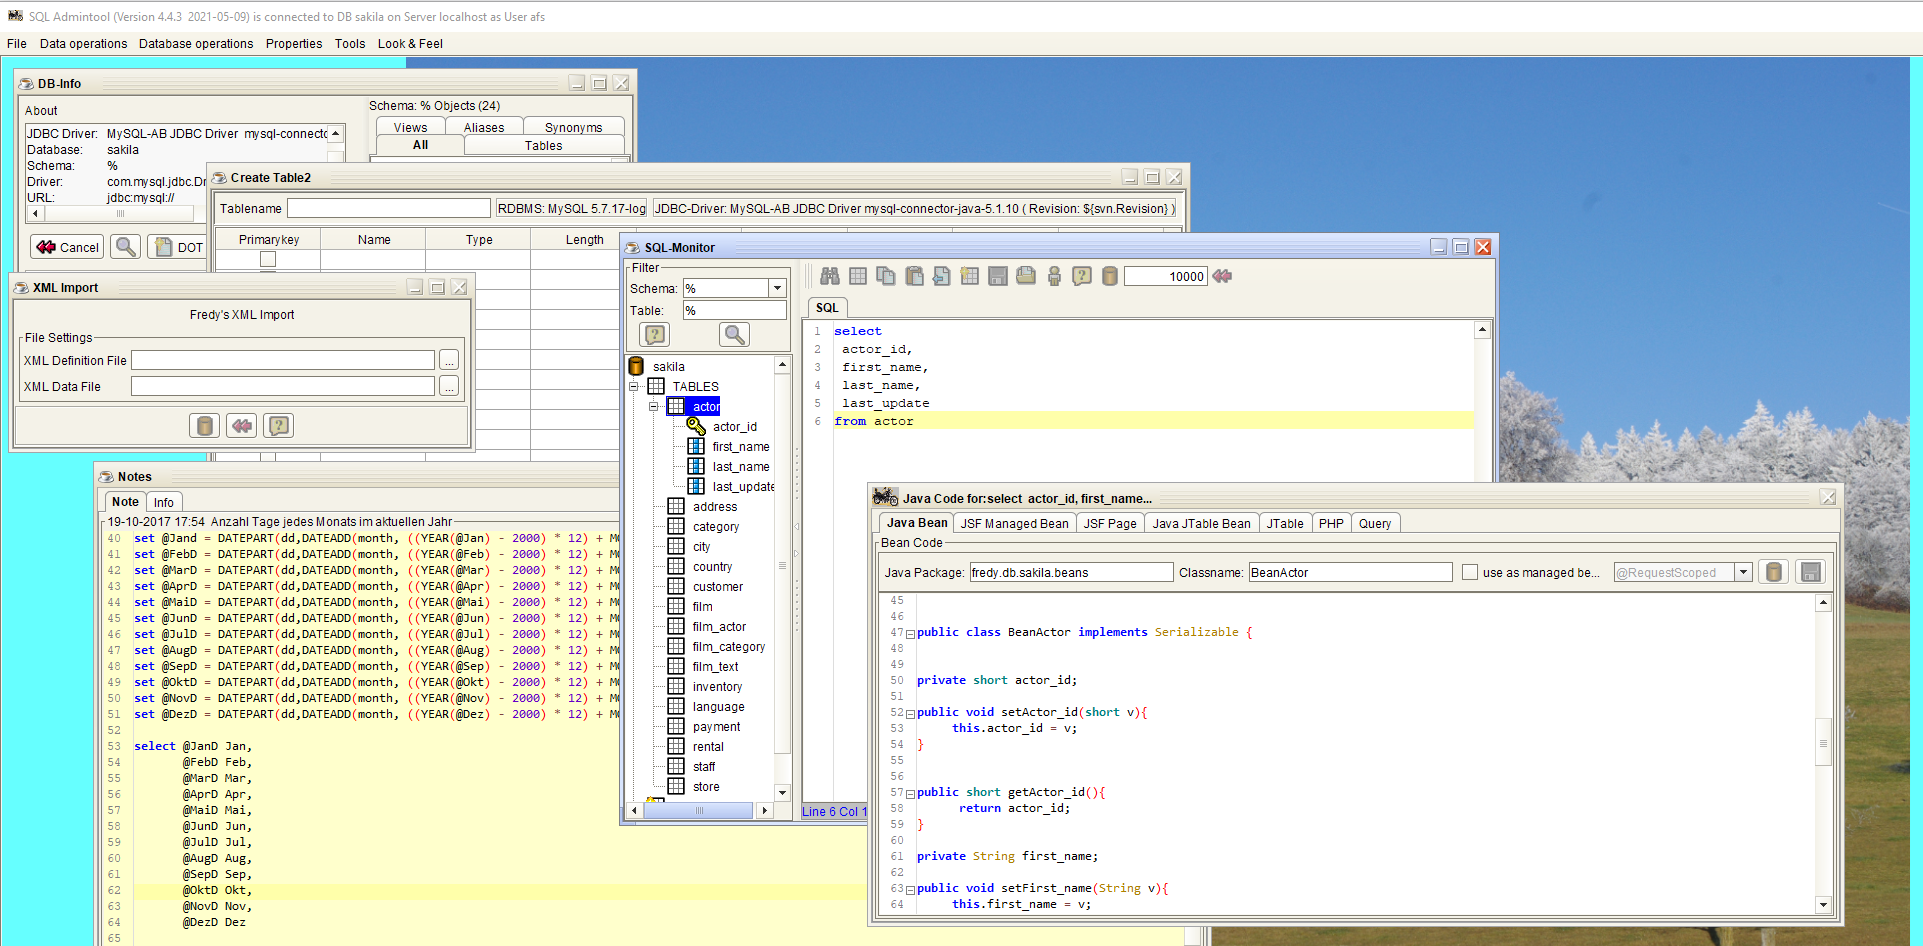Click the paste clipboard icon in SQL-Monitor
The image size is (1923, 946).
point(914,276)
